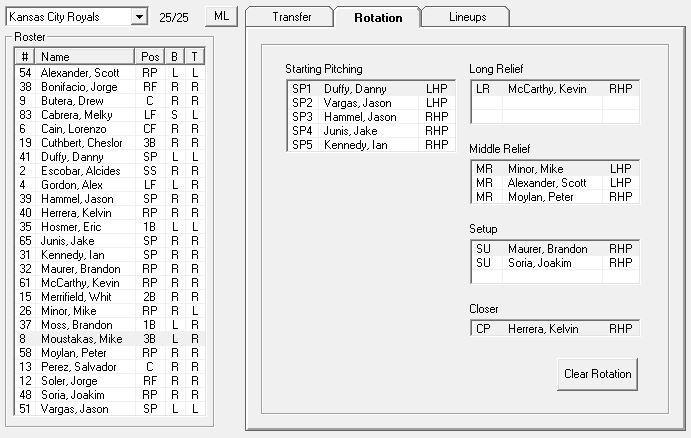Viewport: 691px width, 438px height.
Task: Select closer Herrera, Kelvin
Action: click(x=555, y=329)
